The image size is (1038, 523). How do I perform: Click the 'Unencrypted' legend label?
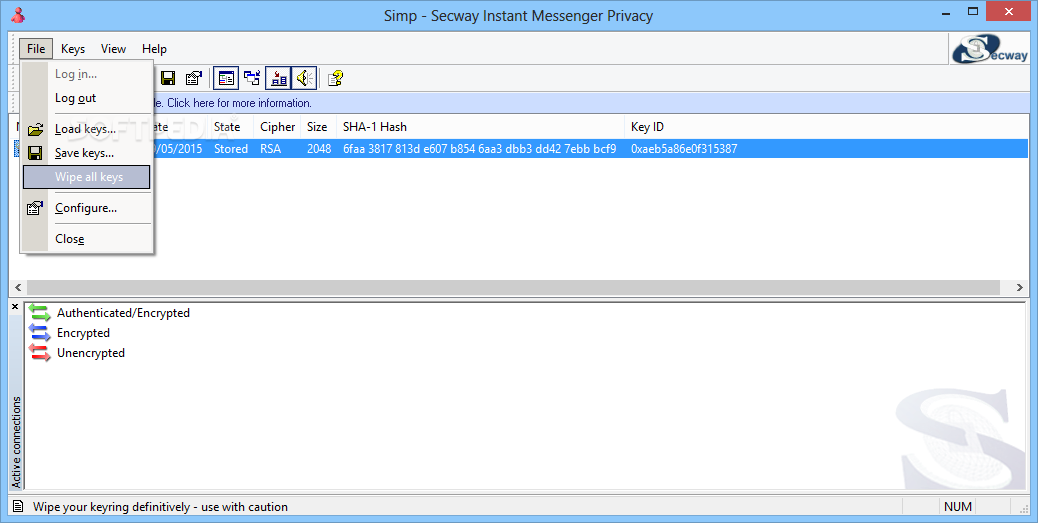pyautogui.click(x=91, y=353)
